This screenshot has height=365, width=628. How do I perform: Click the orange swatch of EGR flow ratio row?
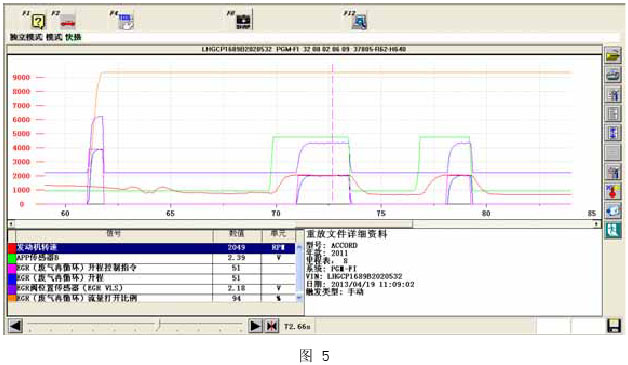[12, 298]
